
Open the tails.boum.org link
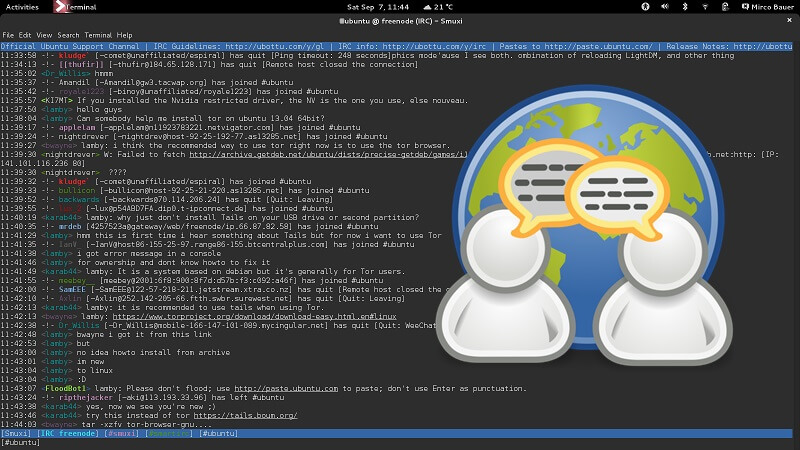click(x=245, y=416)
